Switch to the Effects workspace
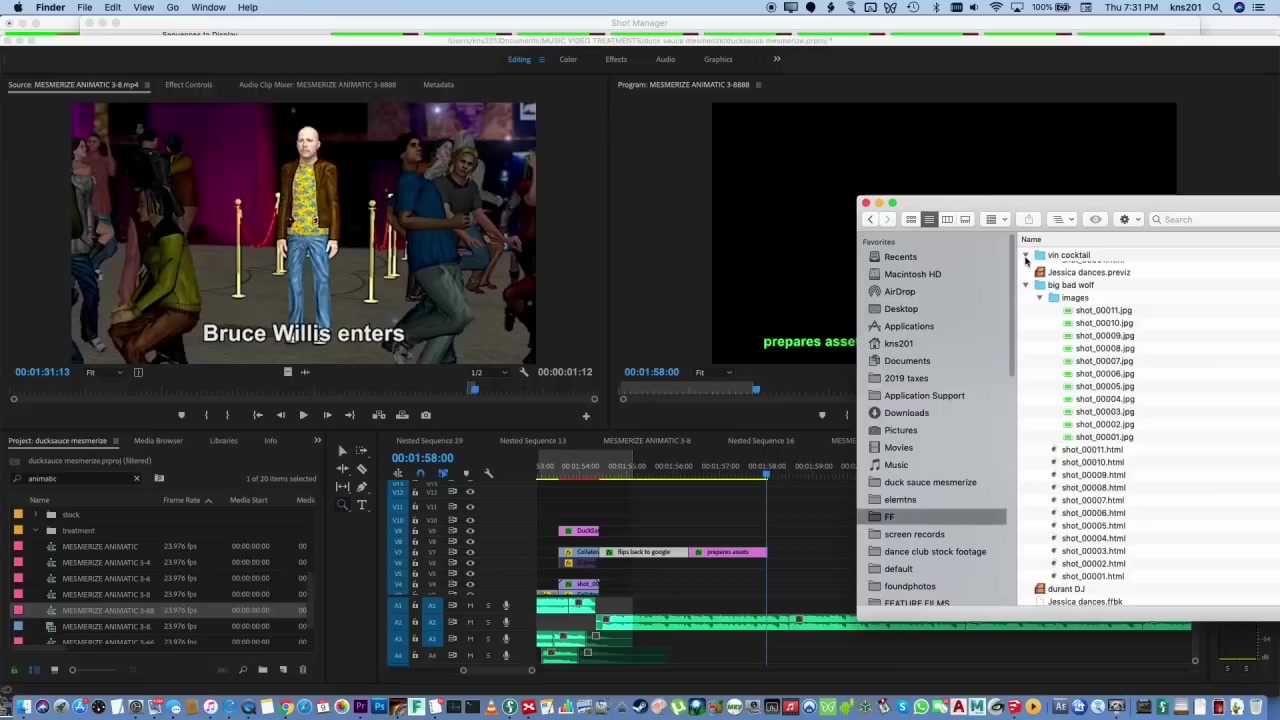Screen dimensions: 1280x720 [616, 59]
